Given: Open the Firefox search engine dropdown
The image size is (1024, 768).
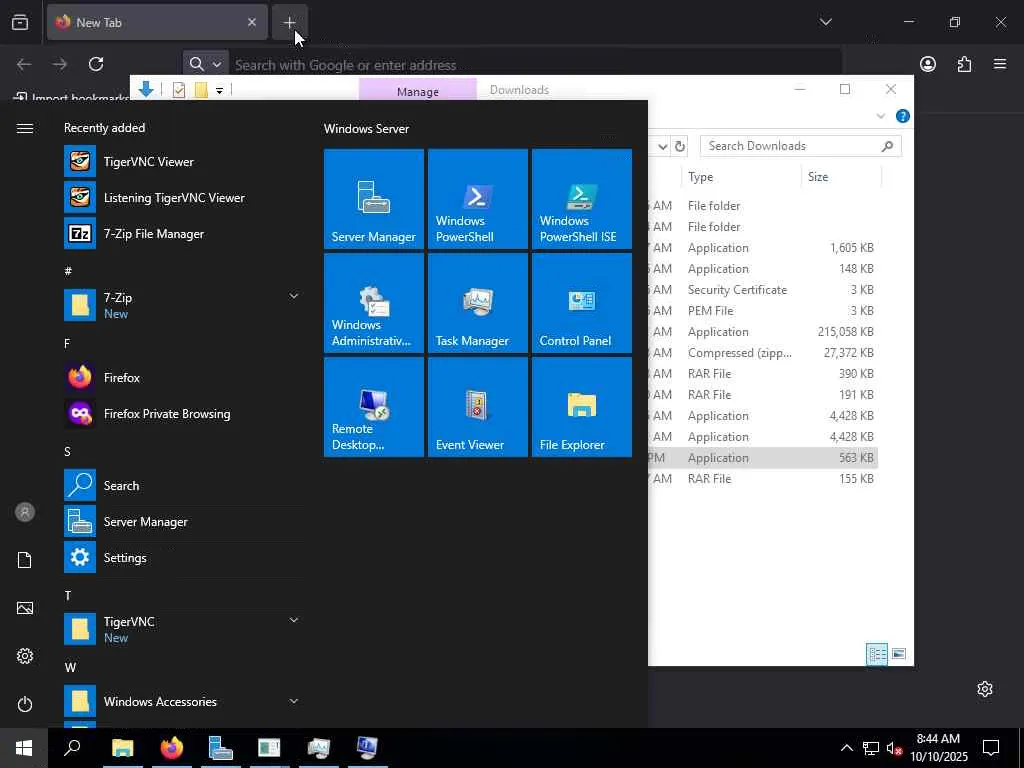Looking at the screenshot, I should point(205,64).
